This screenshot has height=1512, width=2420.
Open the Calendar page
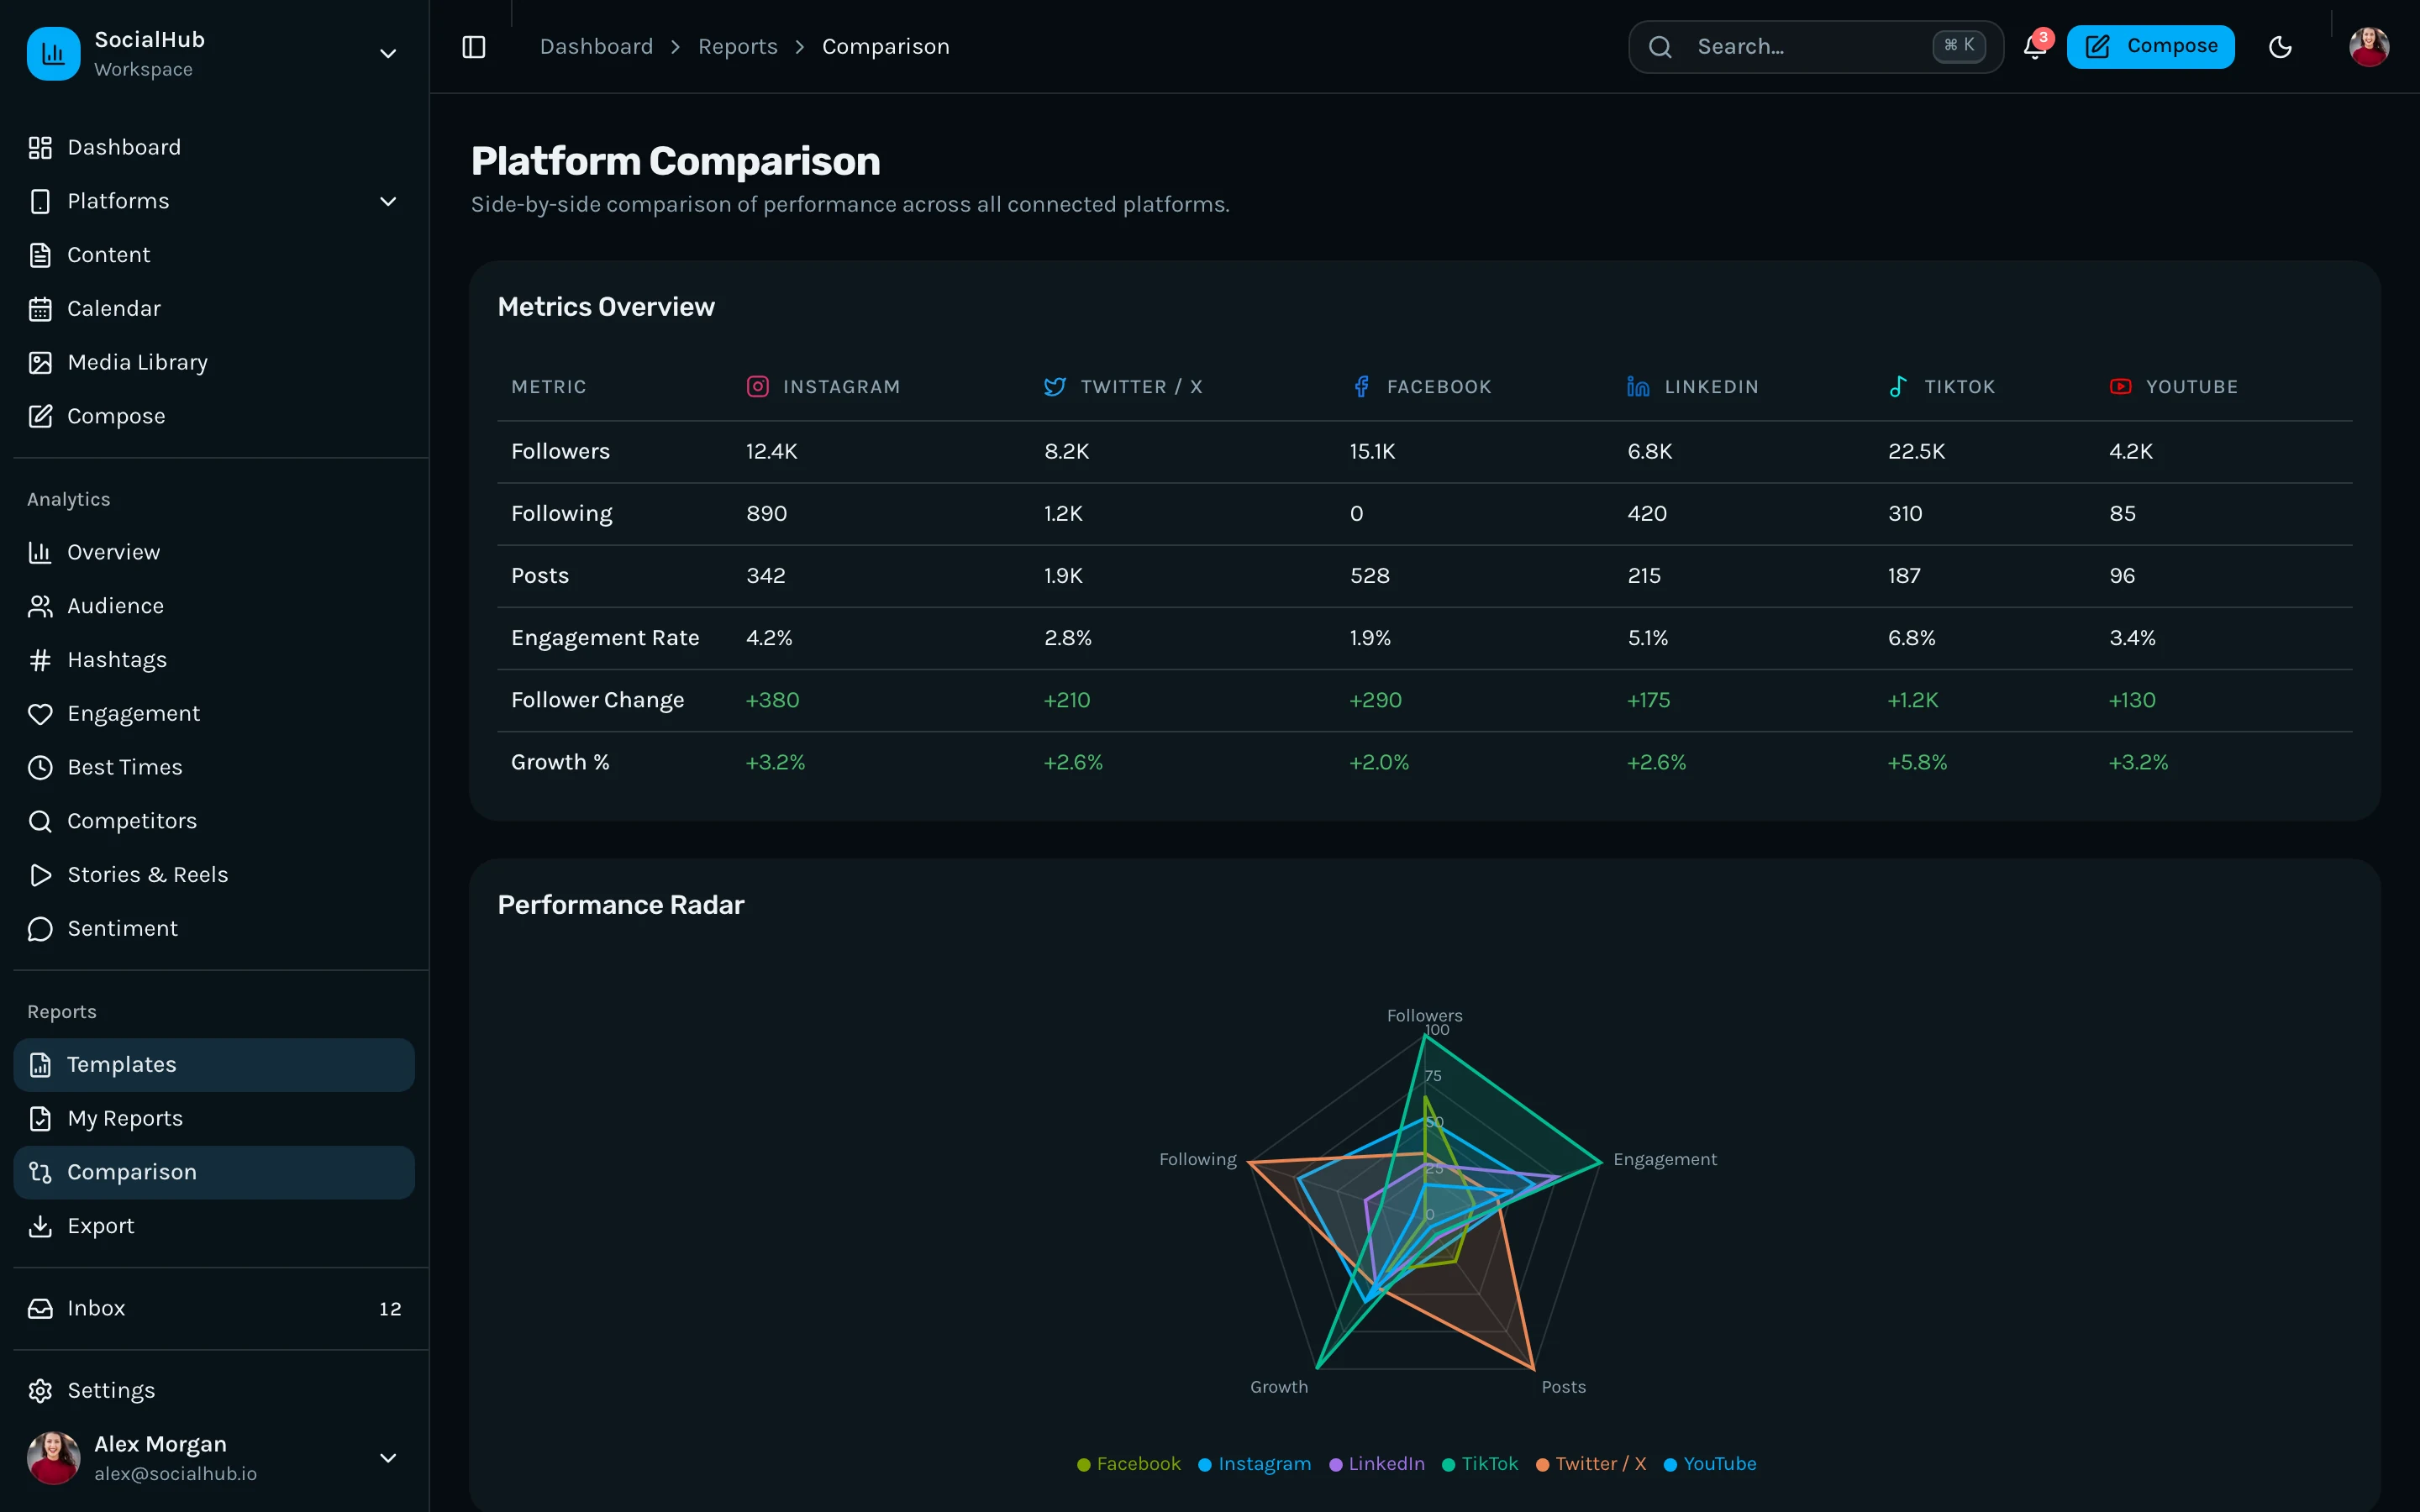214,309
